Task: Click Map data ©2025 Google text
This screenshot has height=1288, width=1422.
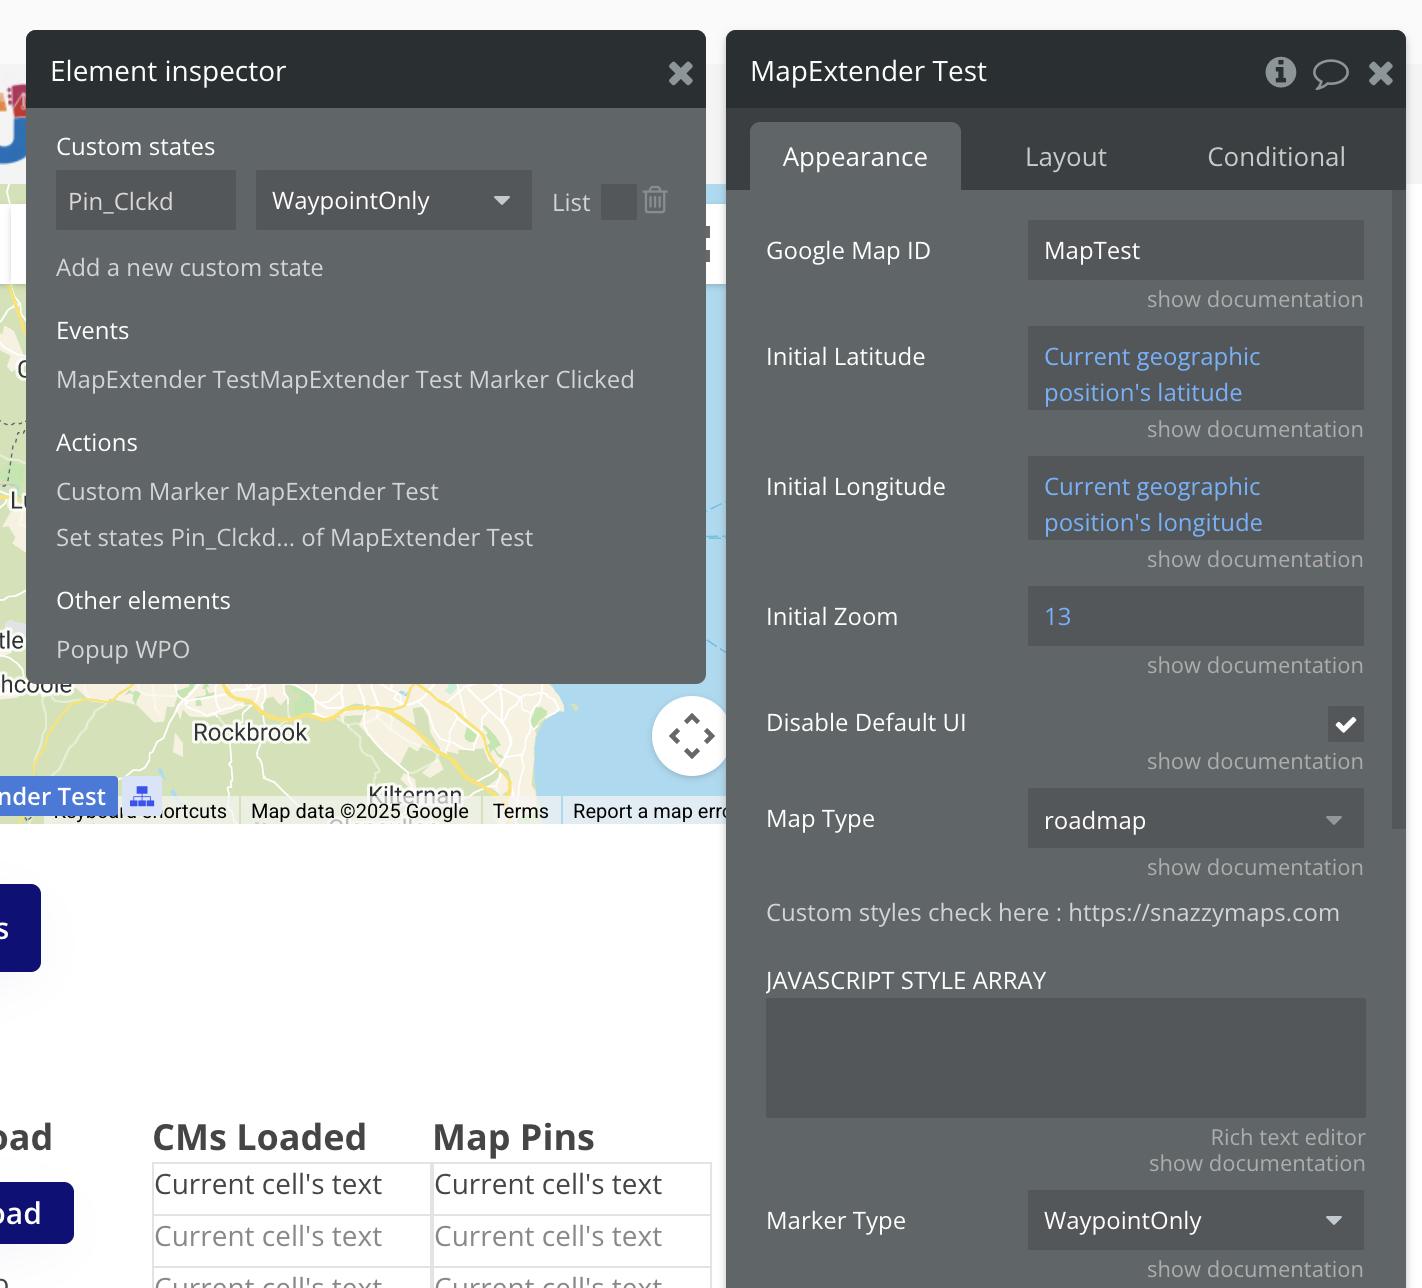Action: click(x=360, y=811)
